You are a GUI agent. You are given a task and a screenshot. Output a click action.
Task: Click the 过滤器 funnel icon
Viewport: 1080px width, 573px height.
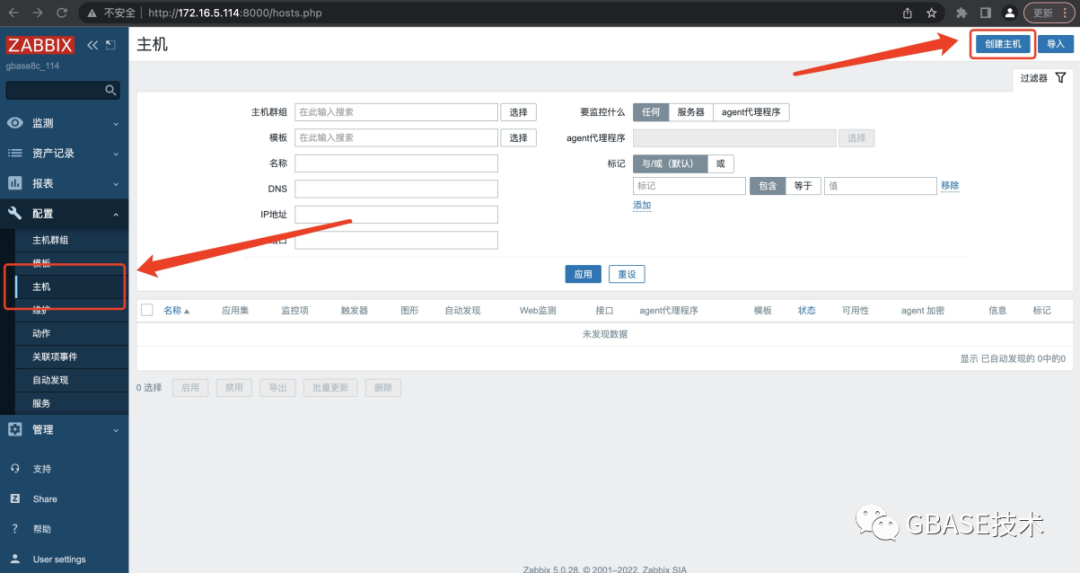(x=1061, y=78)
